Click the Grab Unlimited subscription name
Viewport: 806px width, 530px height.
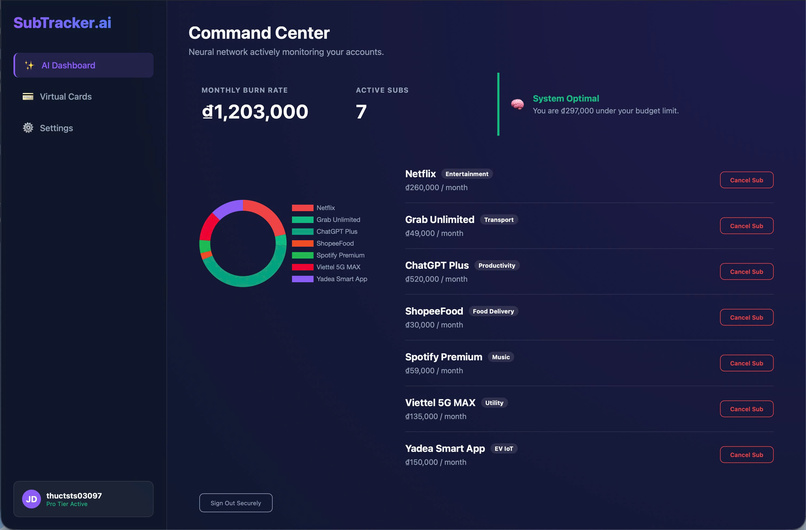pyautogui.click(x=439, y=220)
